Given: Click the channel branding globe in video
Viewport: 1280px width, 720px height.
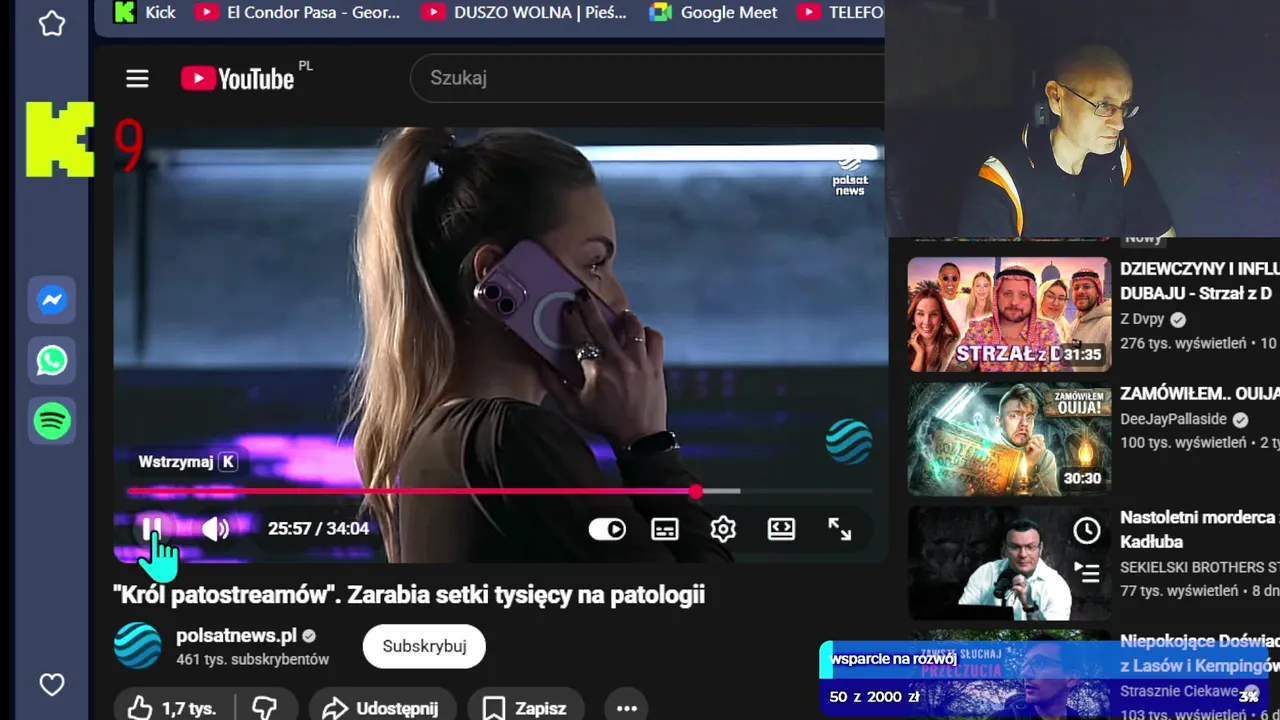Looking at the screenshot, I should (849, 442).
